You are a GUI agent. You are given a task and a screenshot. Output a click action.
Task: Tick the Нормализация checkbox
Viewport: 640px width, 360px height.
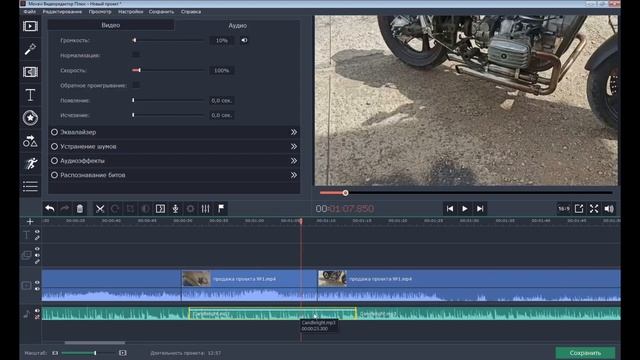click(x=136, y=55)
